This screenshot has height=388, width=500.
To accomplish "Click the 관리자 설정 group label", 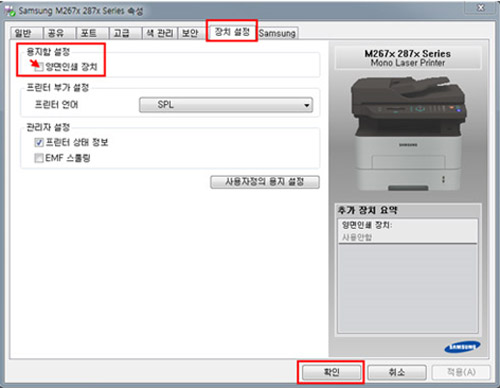I will pyautogui.click(x=48, y=127).
